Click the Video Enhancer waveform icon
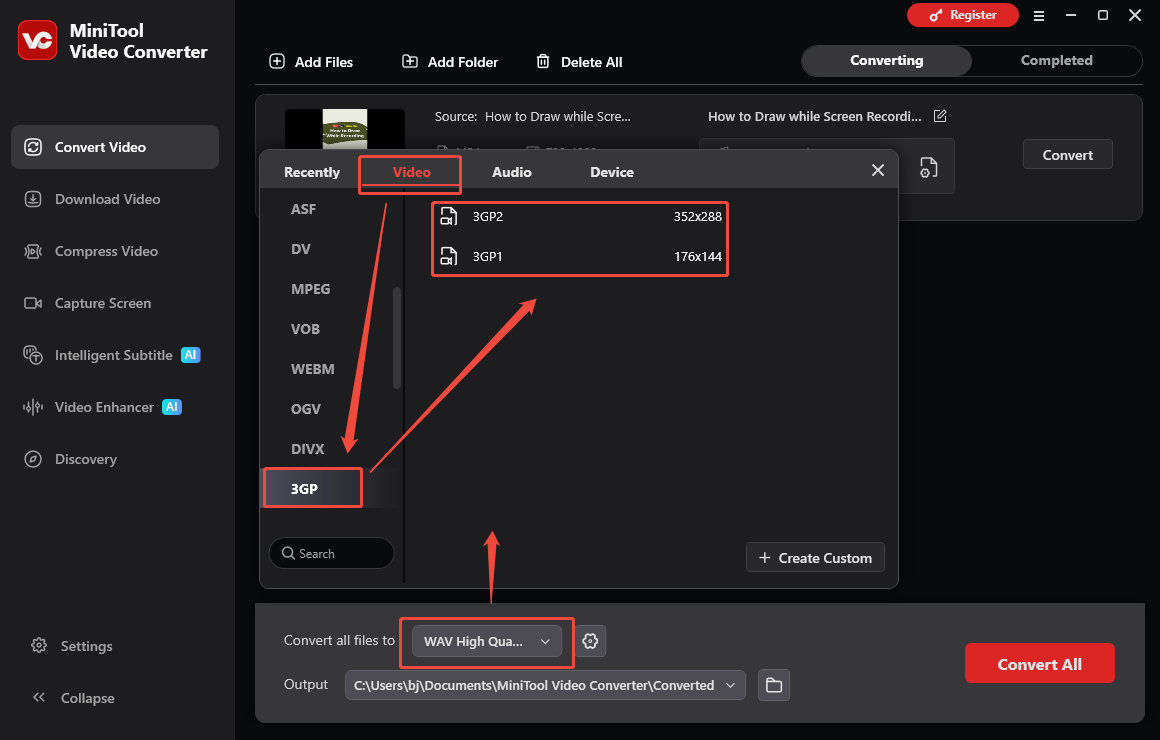This screenshot has width=1160, height=740. (33, 407)
